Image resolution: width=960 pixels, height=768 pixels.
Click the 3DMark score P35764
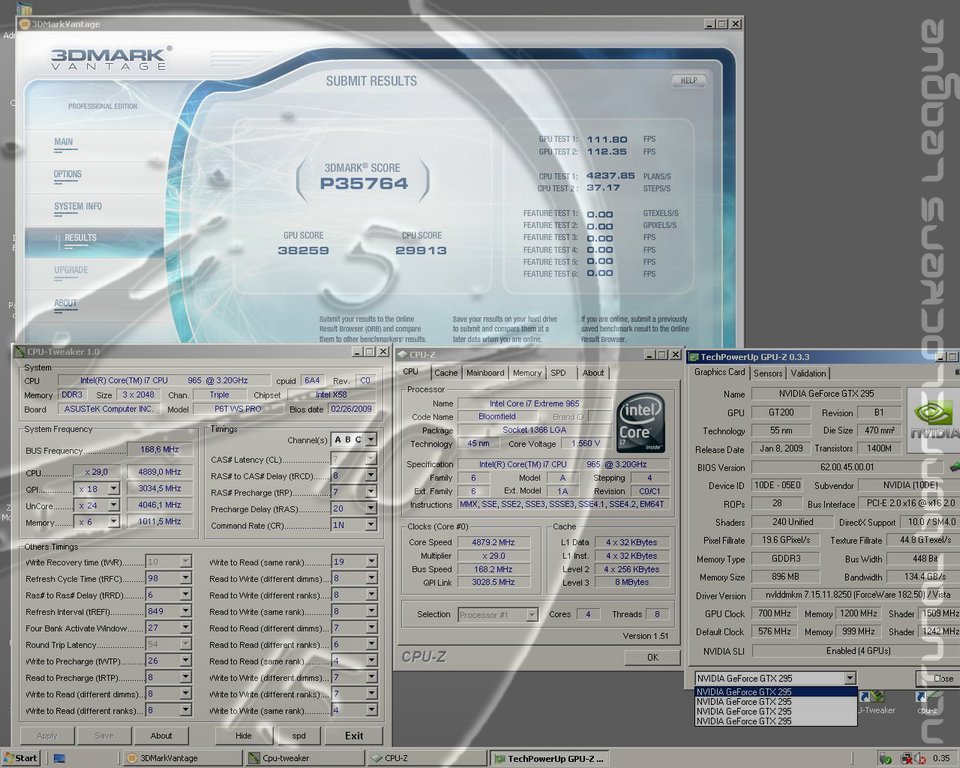[364, 183]
